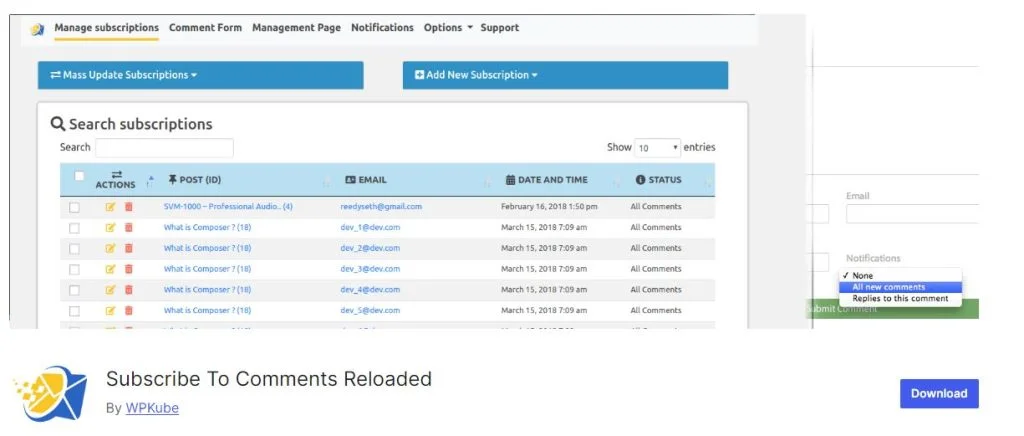Open the Show entries count dropdown
The height and width of the screenshot is (436, 1024).
coord(658,148)
